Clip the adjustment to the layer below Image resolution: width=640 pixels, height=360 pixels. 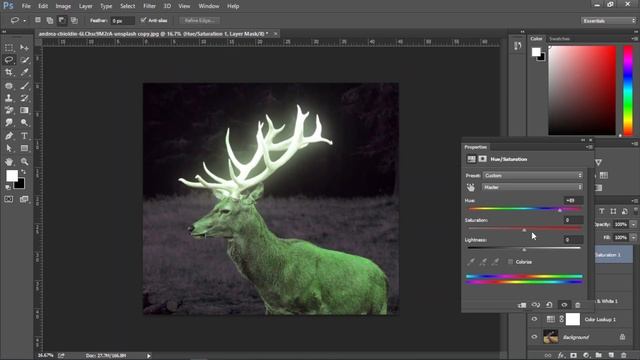pyautogui.click(x=522, y=305)
